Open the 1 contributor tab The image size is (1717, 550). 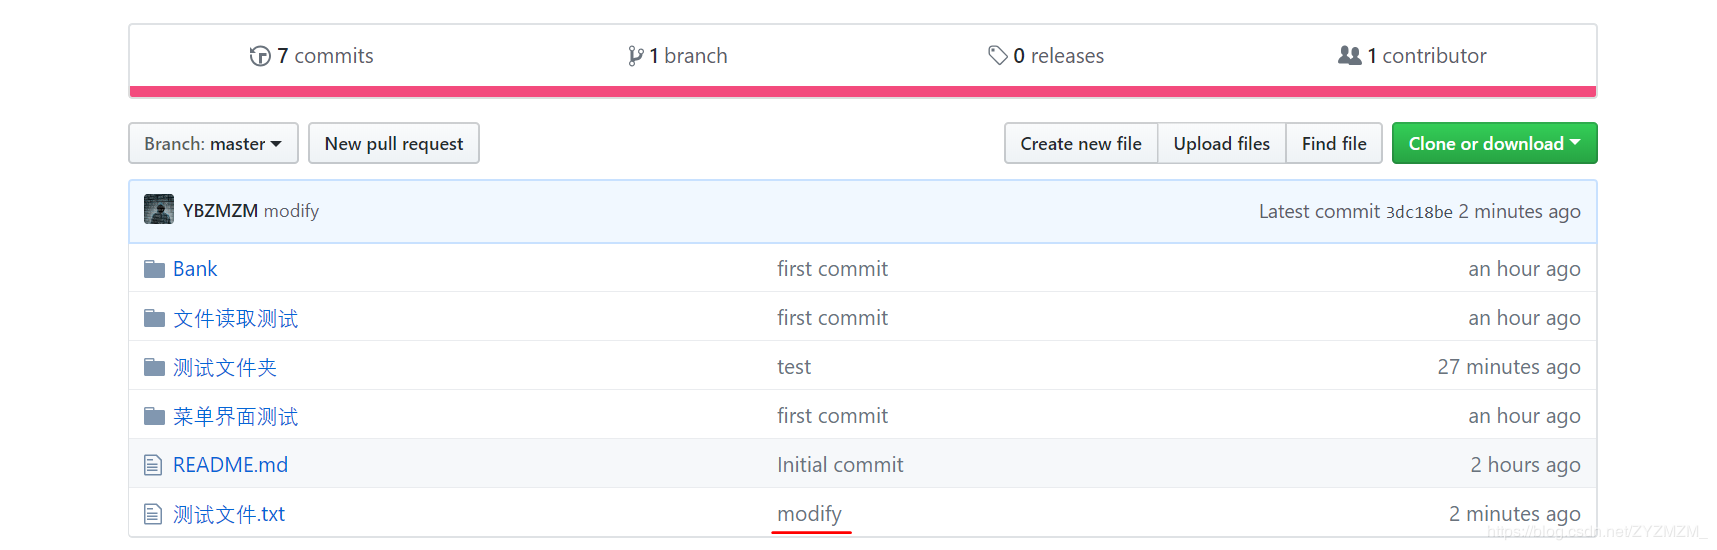tap(1412, 56)
